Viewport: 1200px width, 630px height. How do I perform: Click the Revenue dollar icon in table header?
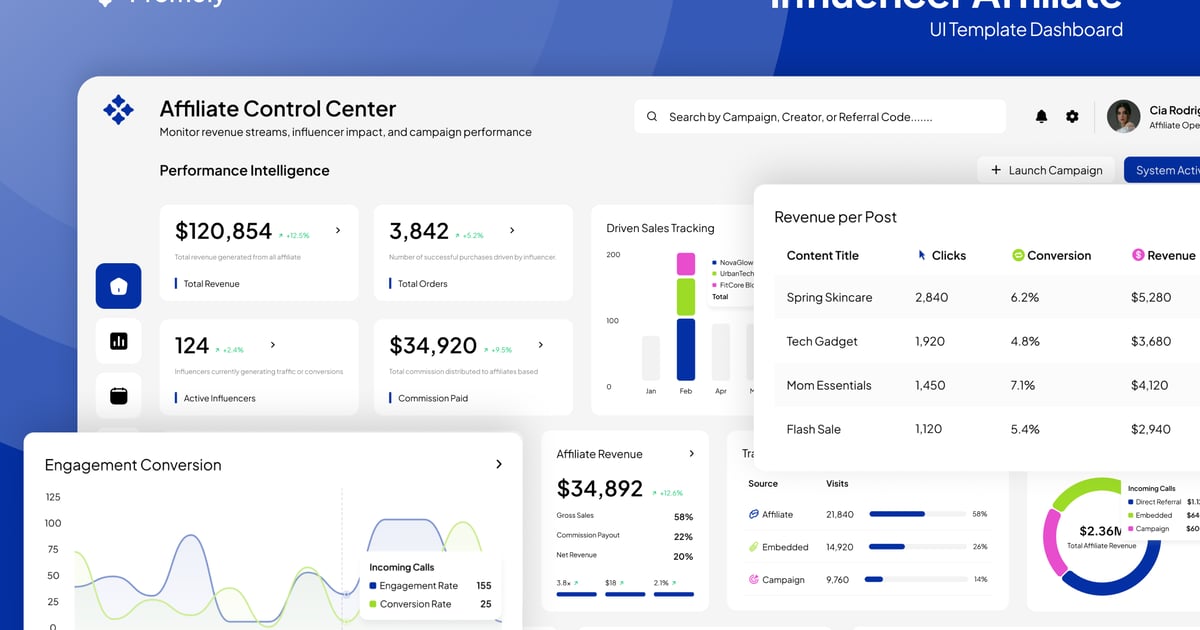(1137, 255)
